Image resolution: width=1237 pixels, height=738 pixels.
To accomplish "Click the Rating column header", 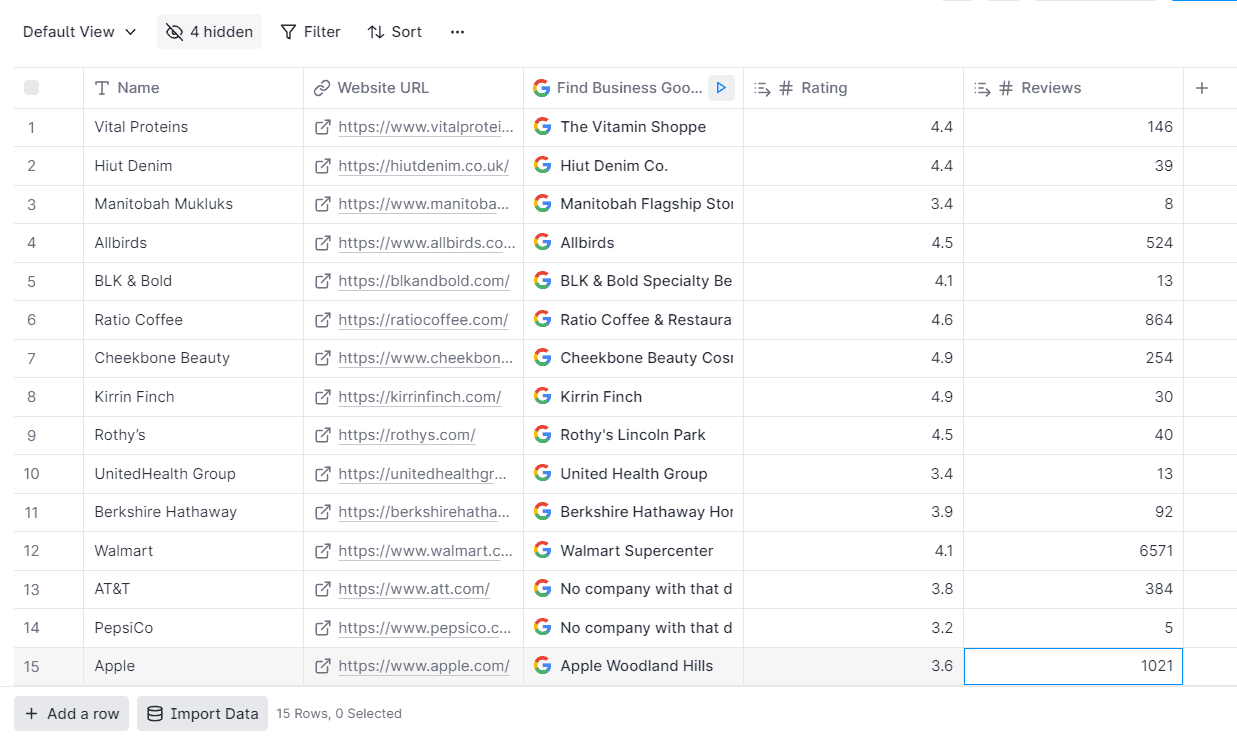I will (x=854, y=88).
